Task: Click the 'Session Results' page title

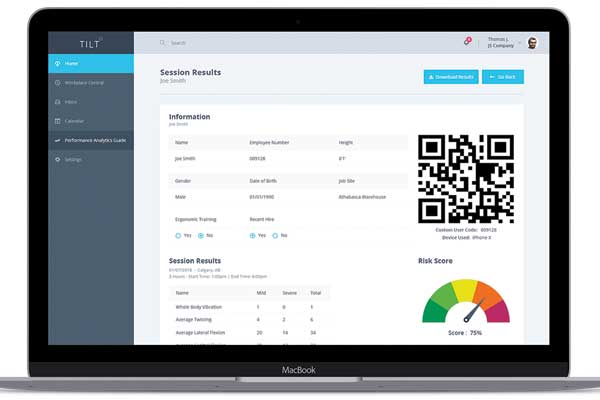Action: click(190, 72)
